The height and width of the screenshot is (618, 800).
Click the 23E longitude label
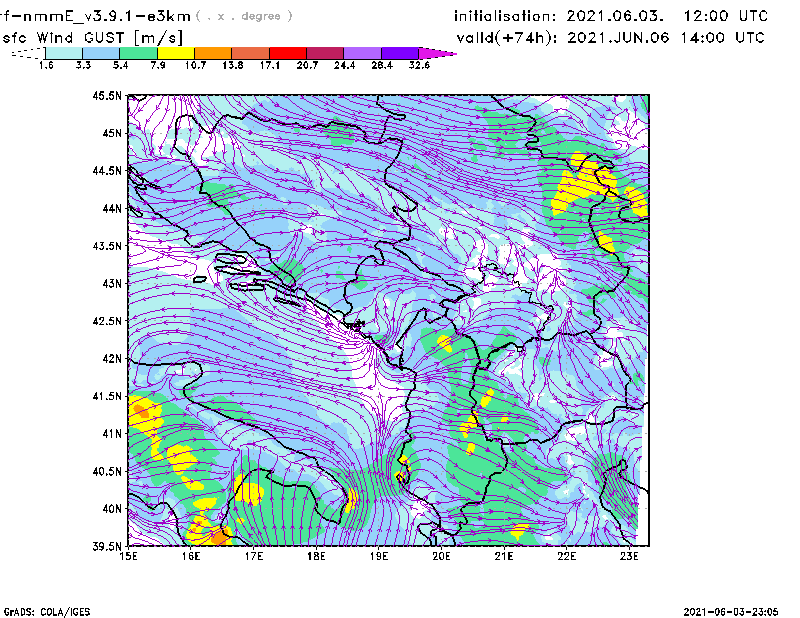pyautogui.click(x=629, y=556)
